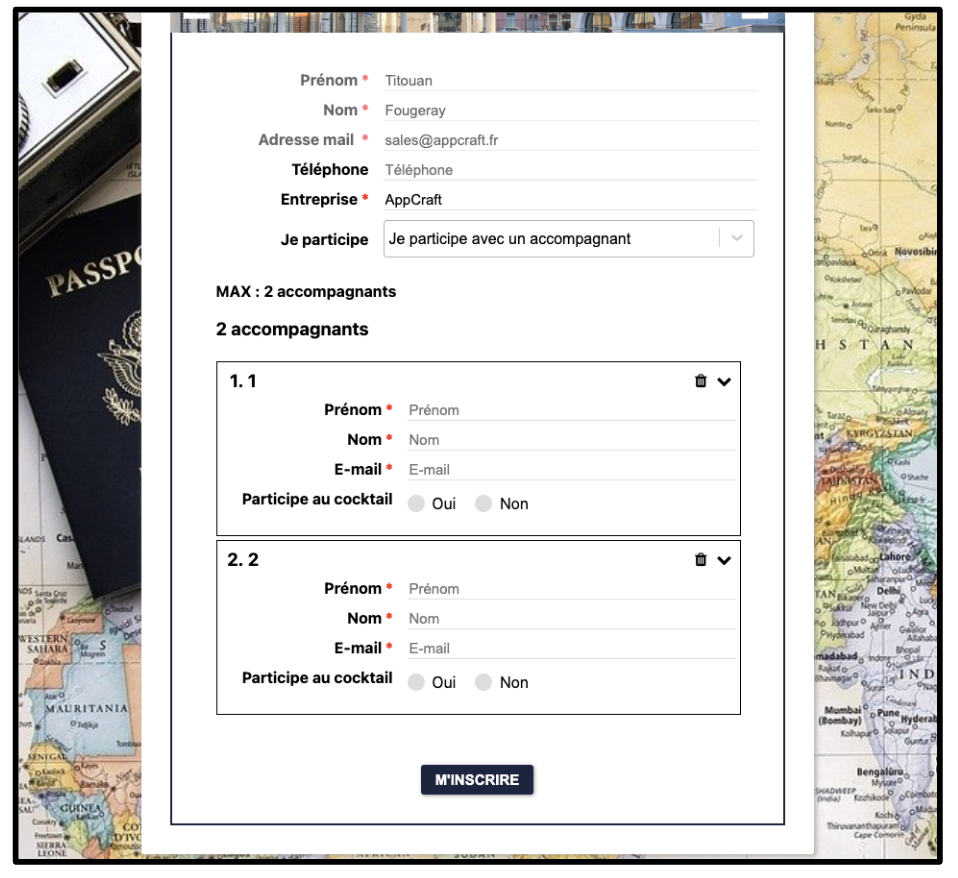Click the Entreprise field with AppCraft
958x878 pixels.
tap(570, 200)
